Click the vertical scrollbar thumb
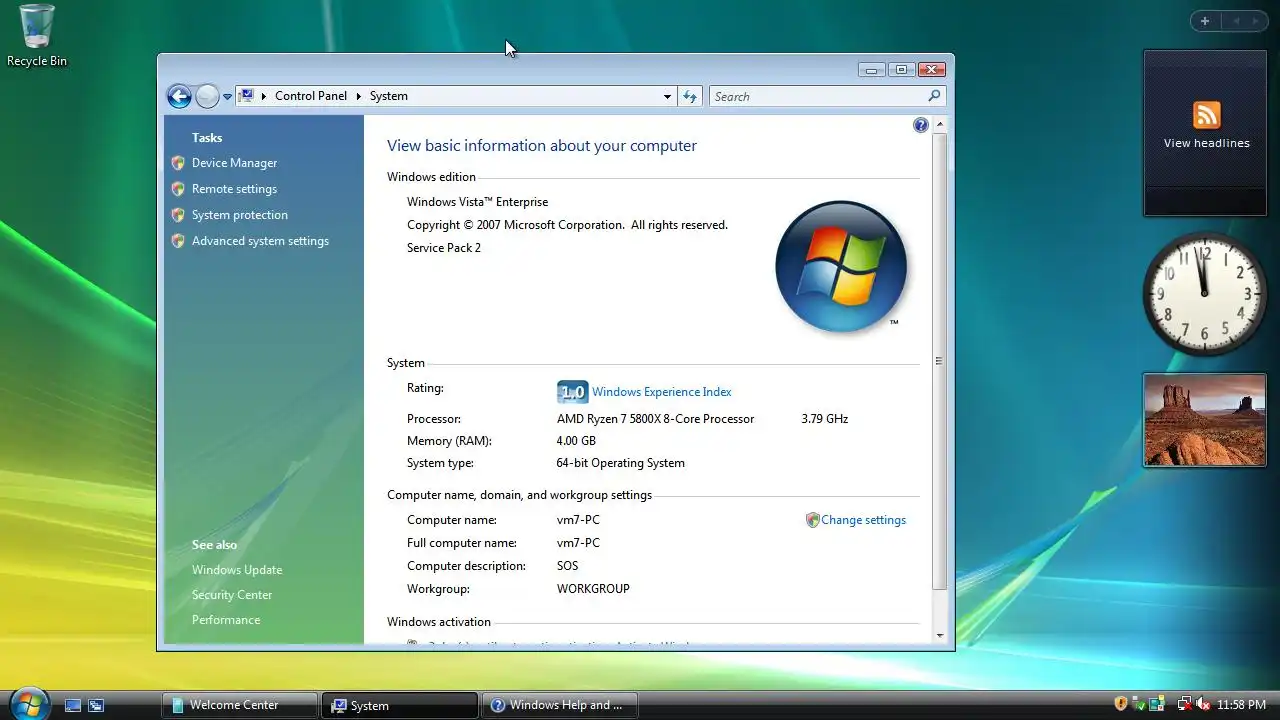This screenshot has width=1280, height=720. [x=939, y=361]
